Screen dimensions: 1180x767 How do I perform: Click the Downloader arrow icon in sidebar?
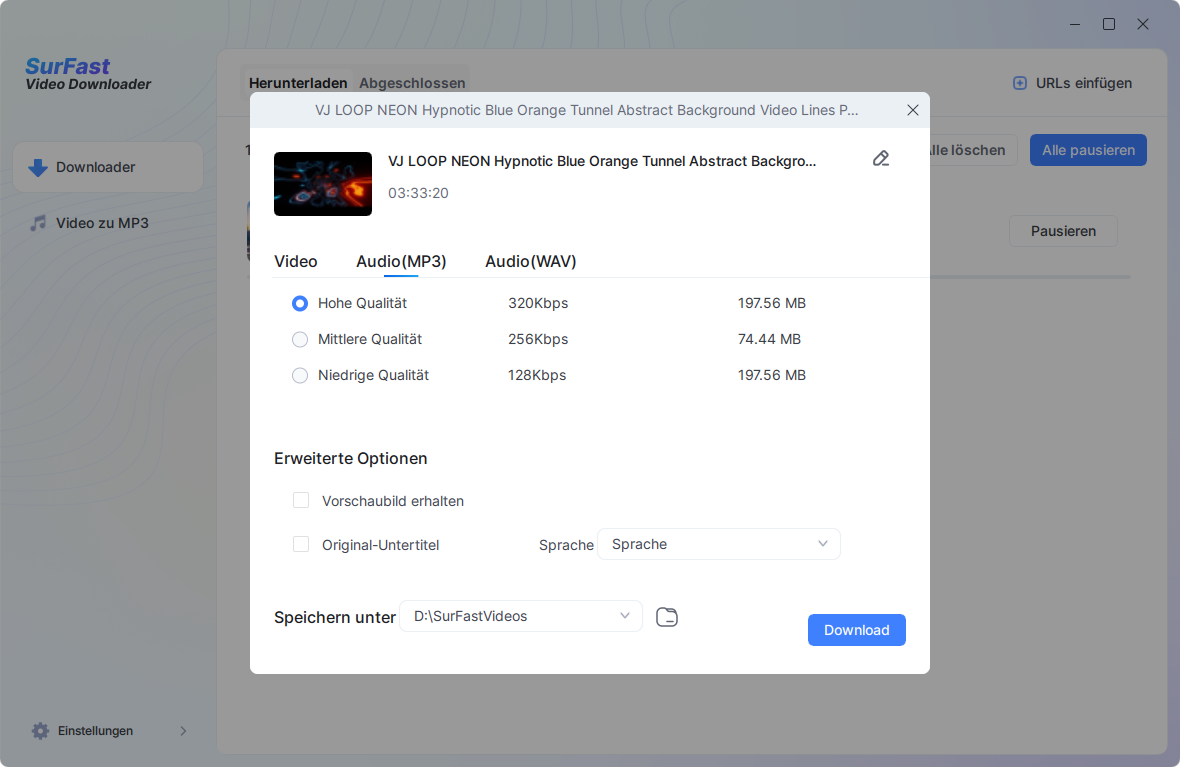click(x=38, y=168)
